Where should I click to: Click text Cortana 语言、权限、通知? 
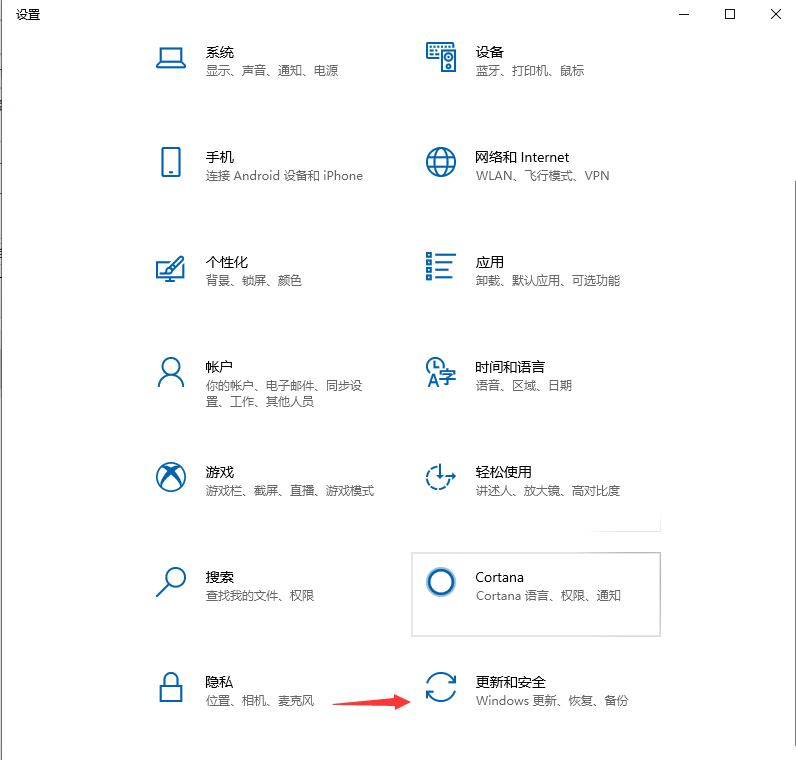548,596
